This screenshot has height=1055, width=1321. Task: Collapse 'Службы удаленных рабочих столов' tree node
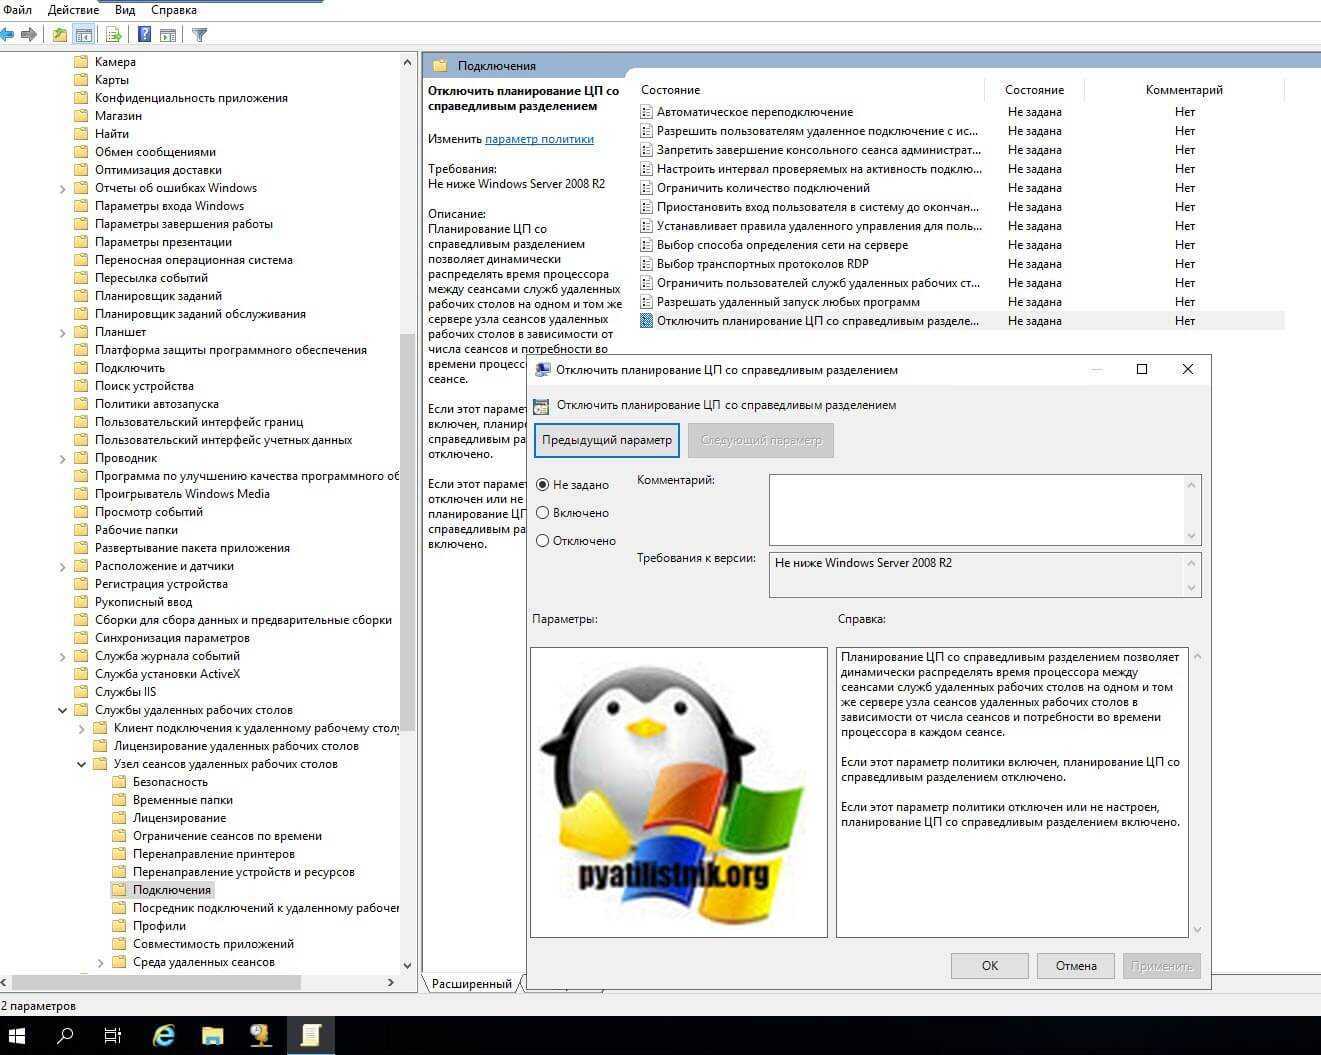click(63, 711)
